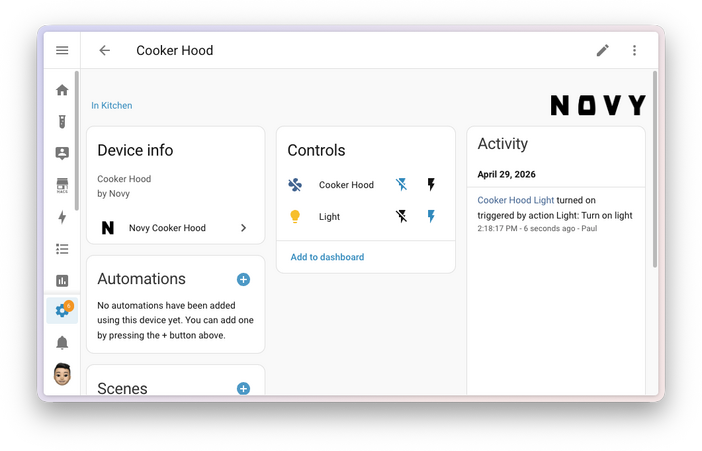Click the Activity heading

(503, 144)
